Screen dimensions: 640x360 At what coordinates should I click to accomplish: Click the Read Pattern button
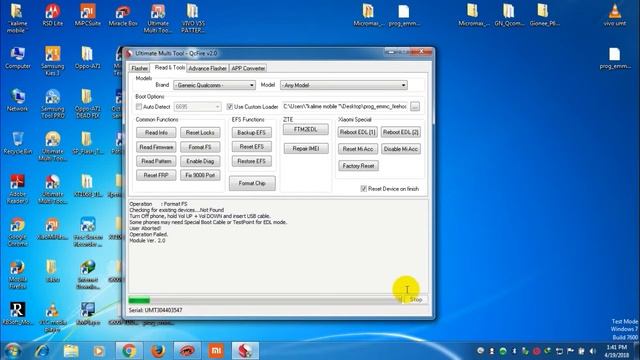pos(156,161)
